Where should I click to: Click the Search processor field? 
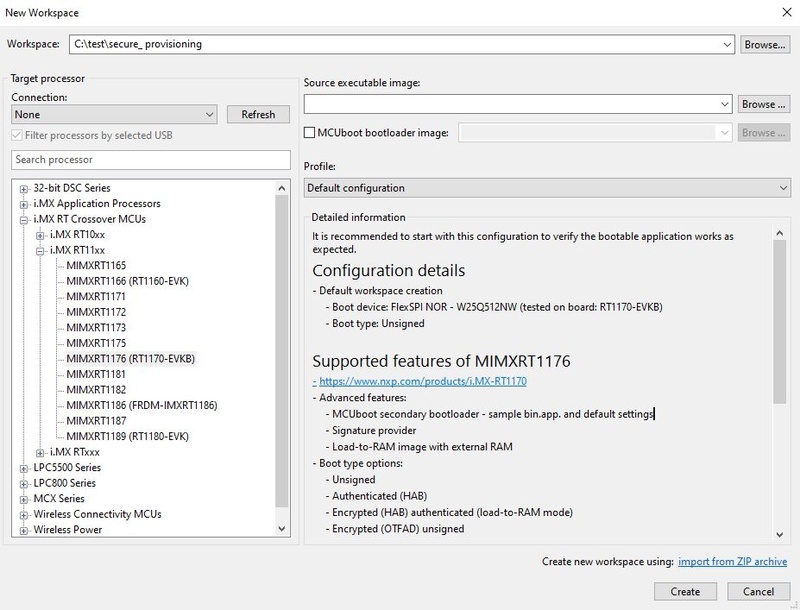coord(150,160)
